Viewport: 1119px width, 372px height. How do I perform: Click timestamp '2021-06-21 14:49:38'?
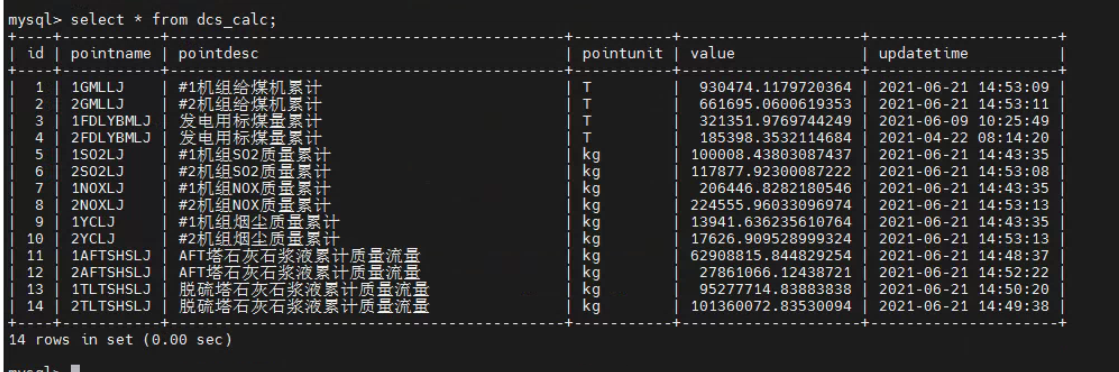[963, 306]
